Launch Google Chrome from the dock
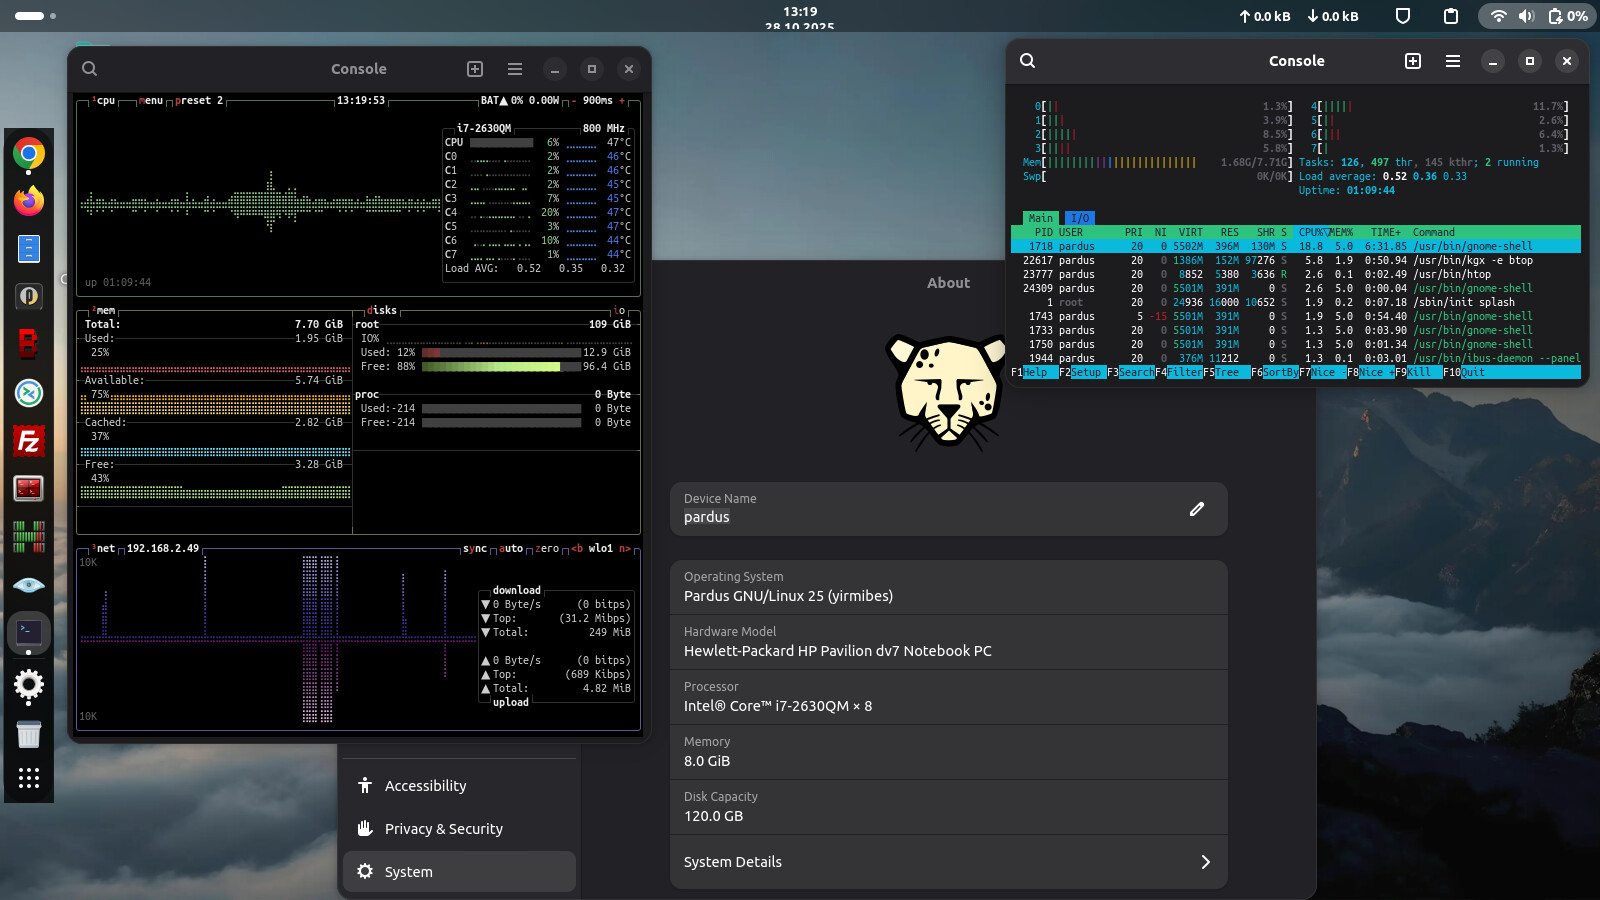The width and height of the screenshot is (1600, 900). [x=29, y=153]
